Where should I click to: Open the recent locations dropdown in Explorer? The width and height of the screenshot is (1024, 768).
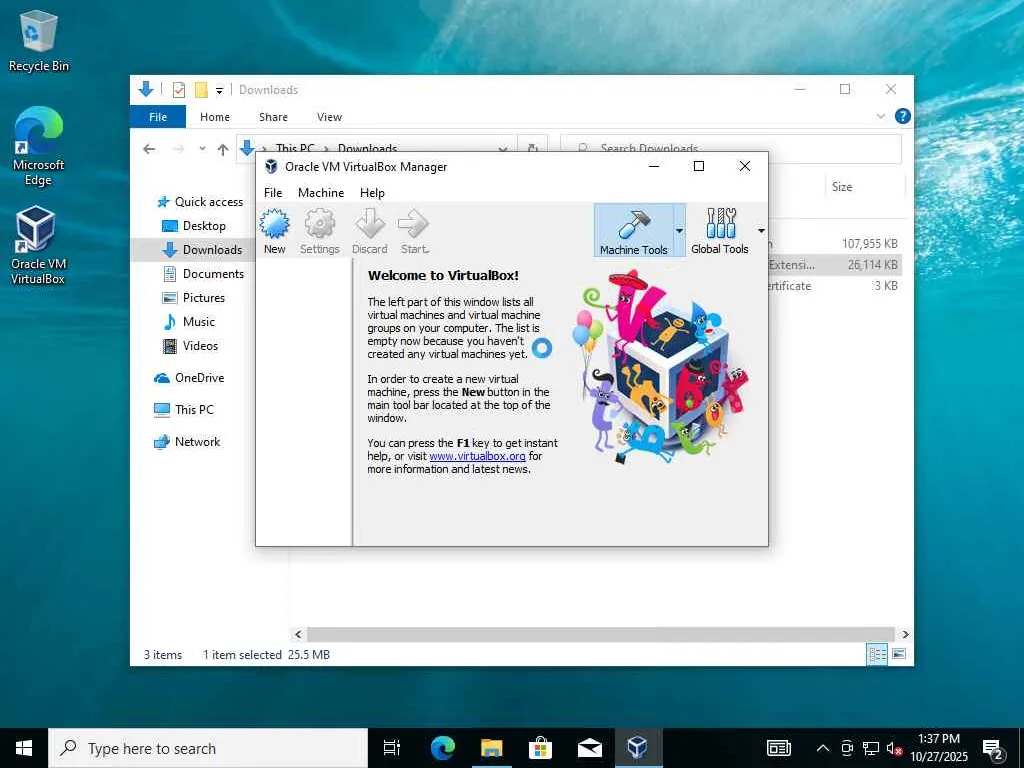202,149
